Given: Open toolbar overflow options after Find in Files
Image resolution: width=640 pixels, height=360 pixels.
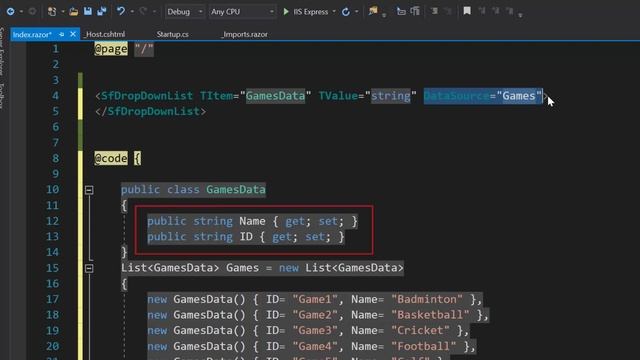Looking at the screenshot, I should (x=384, y=15).
